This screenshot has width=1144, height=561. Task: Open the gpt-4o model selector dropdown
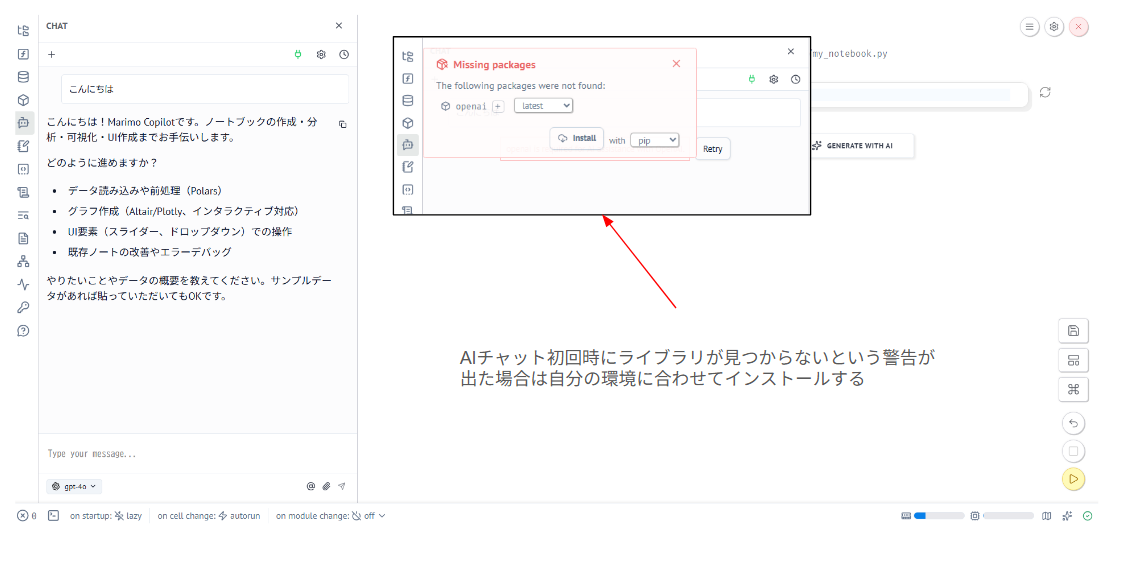[x=74, y=487]
